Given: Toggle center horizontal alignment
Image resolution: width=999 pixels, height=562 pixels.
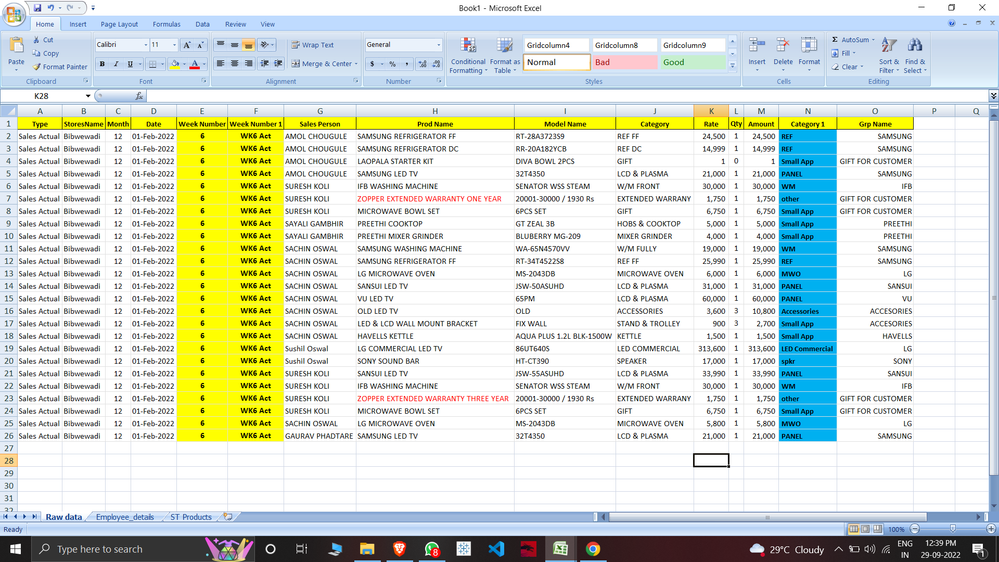Looking at the screenshot, I should [x=234, y=64].
